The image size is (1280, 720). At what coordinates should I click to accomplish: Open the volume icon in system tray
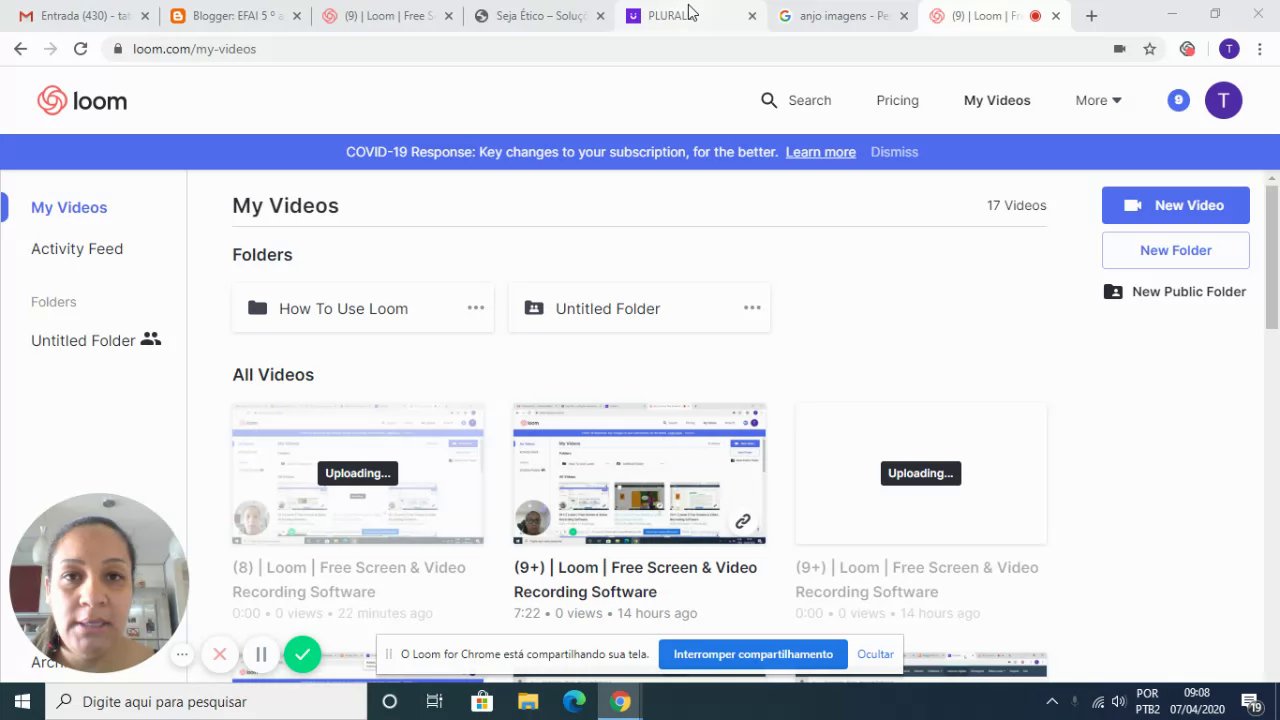click(x=1118, y=701)
